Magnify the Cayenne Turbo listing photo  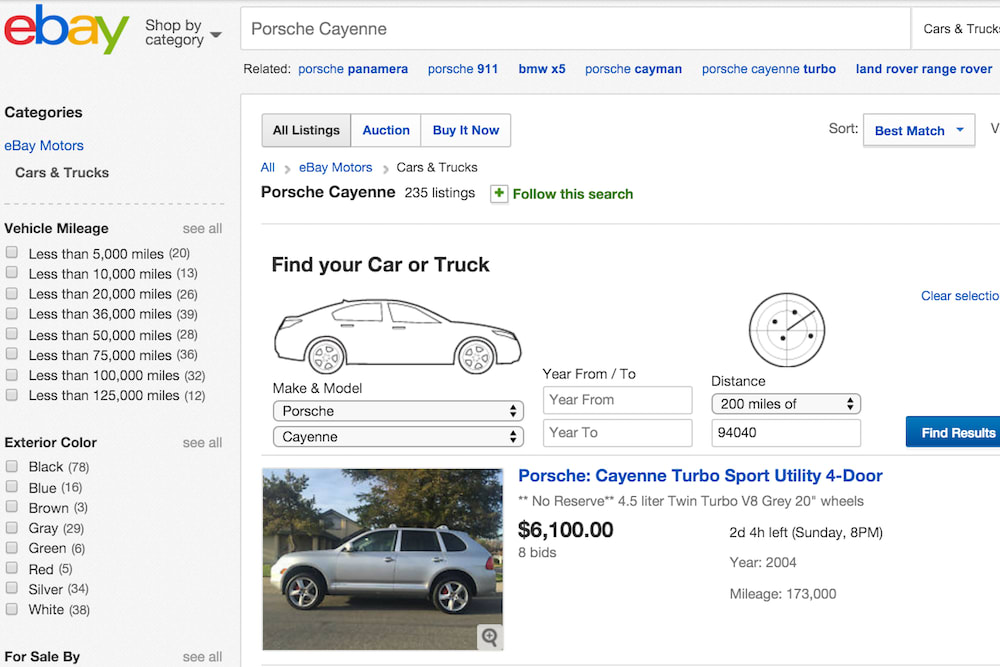tap(489, 636)
